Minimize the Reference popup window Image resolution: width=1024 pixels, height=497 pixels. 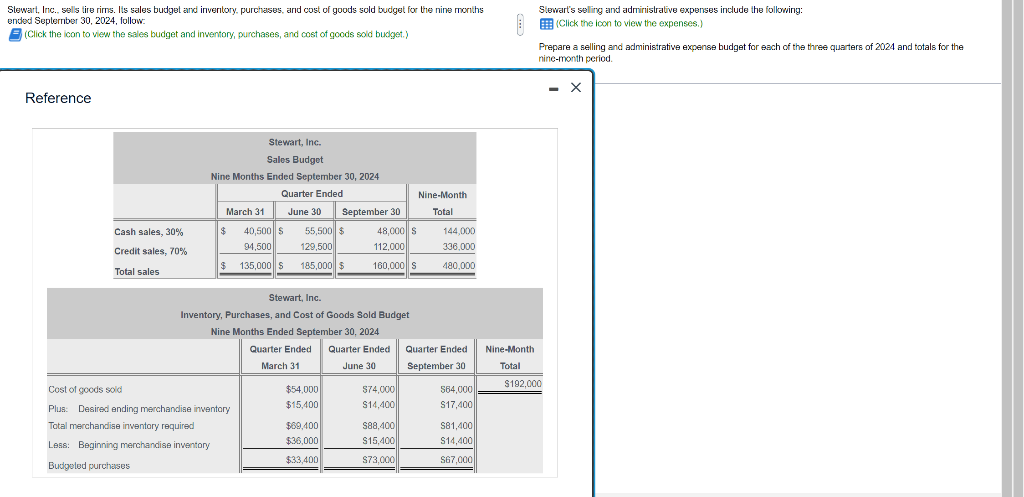pos(554,88)
